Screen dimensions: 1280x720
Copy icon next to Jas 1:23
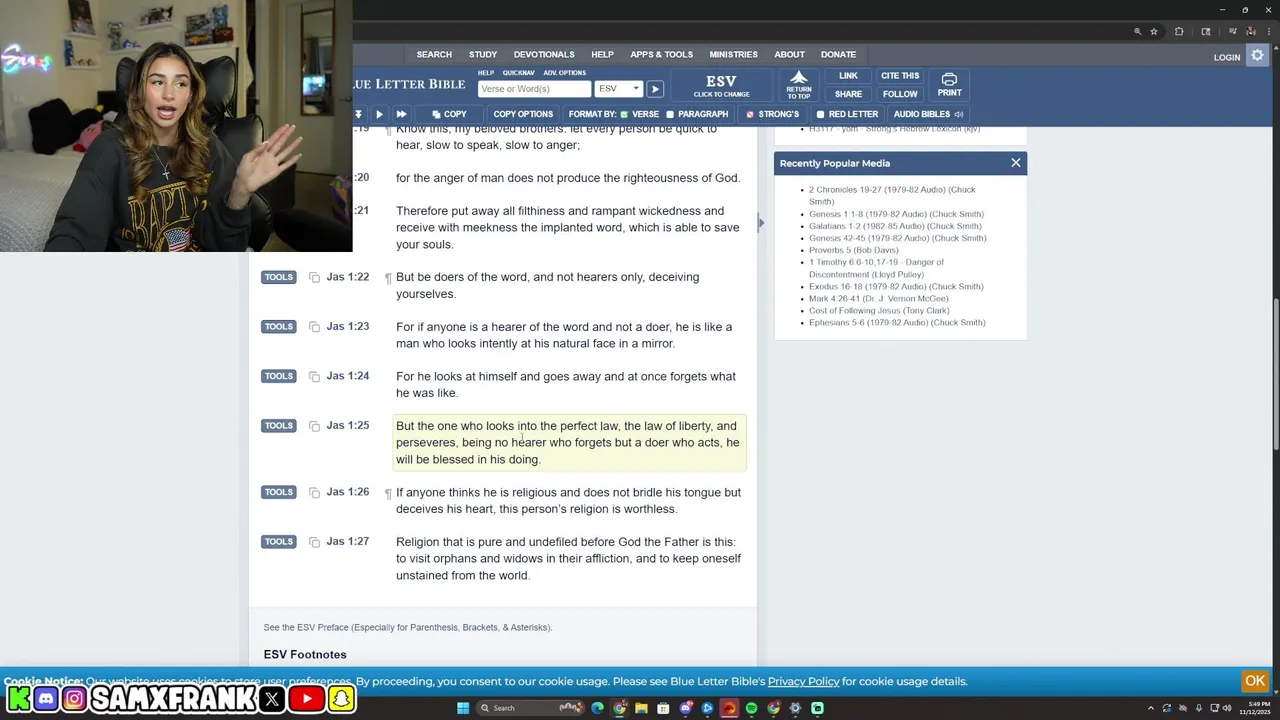[314, 327]
